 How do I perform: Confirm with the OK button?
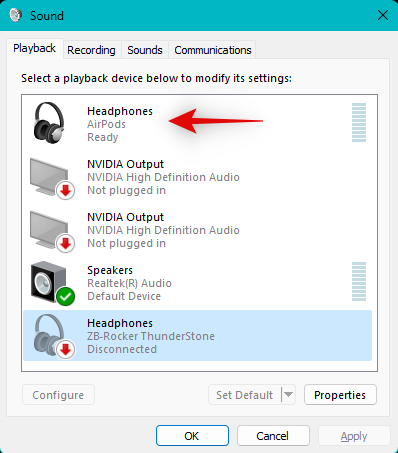tap(192, 436)
